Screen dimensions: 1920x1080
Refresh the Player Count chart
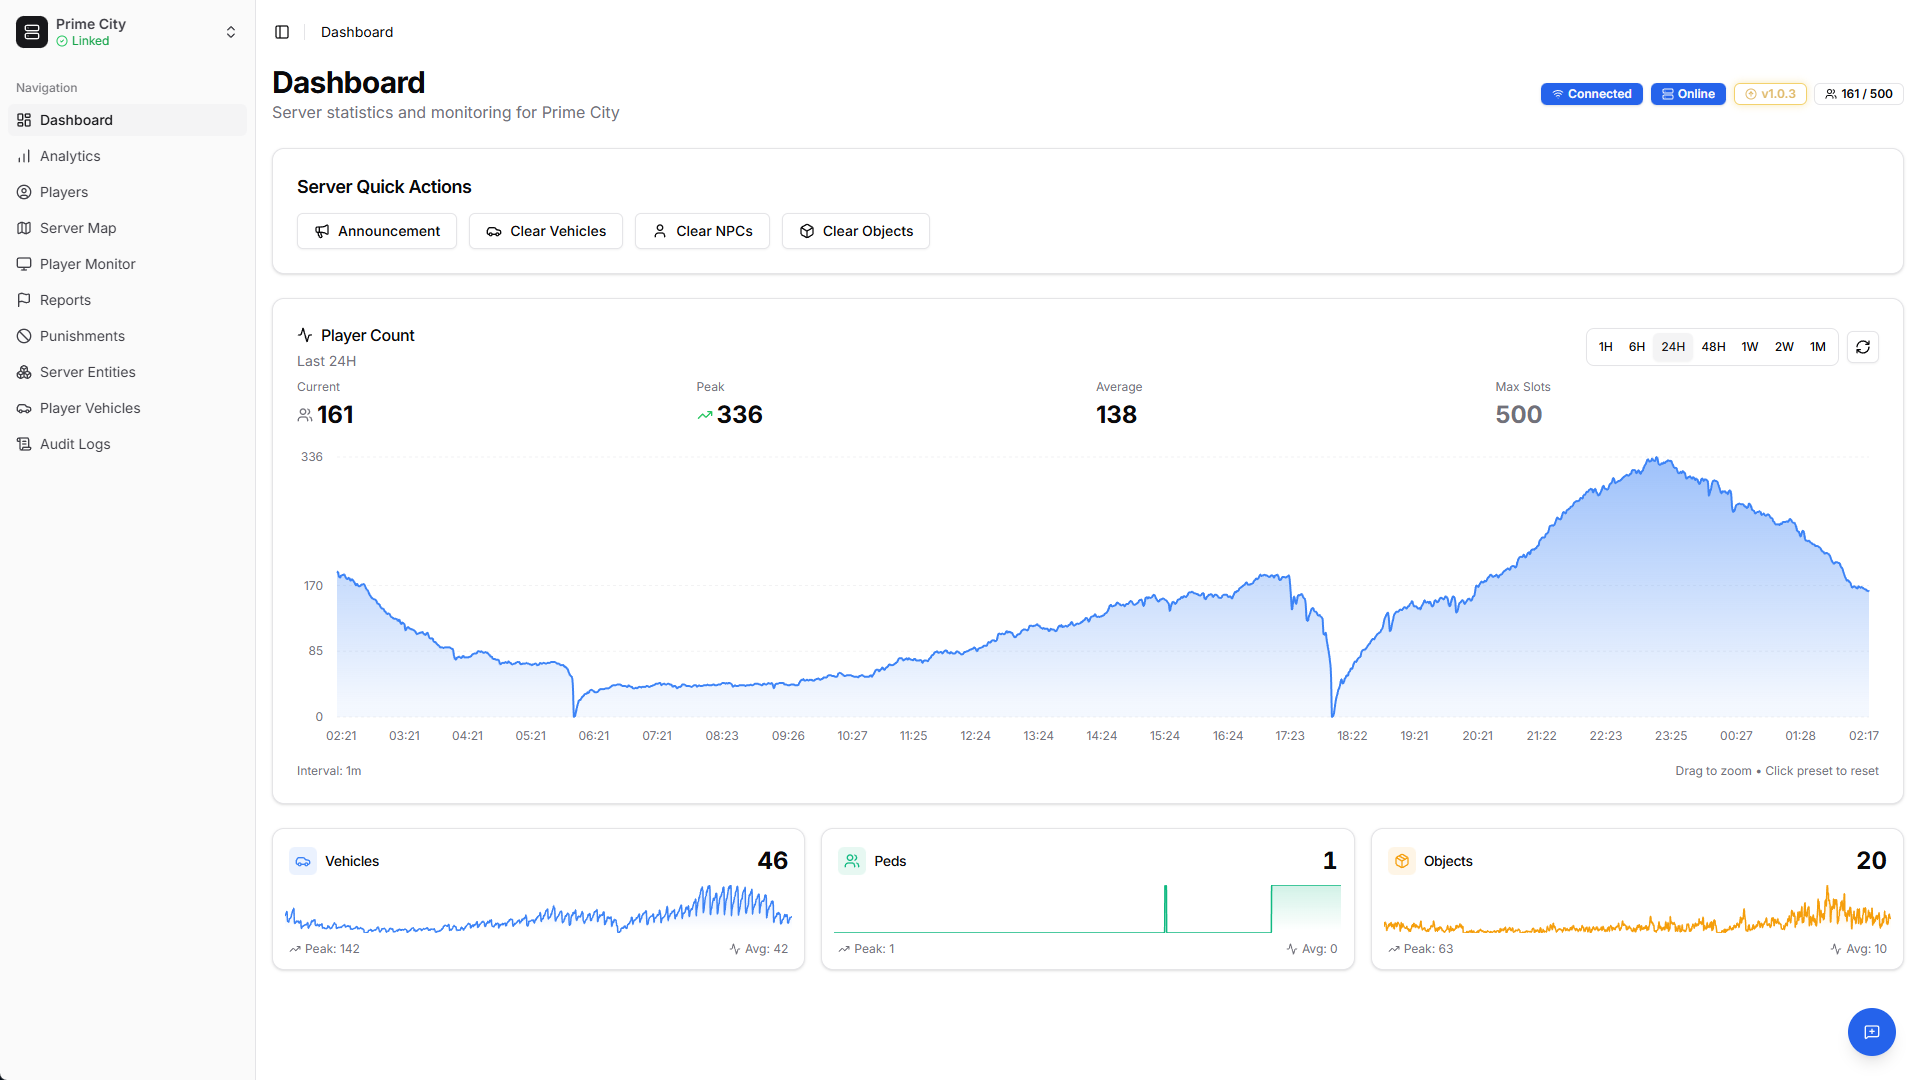1863,347
